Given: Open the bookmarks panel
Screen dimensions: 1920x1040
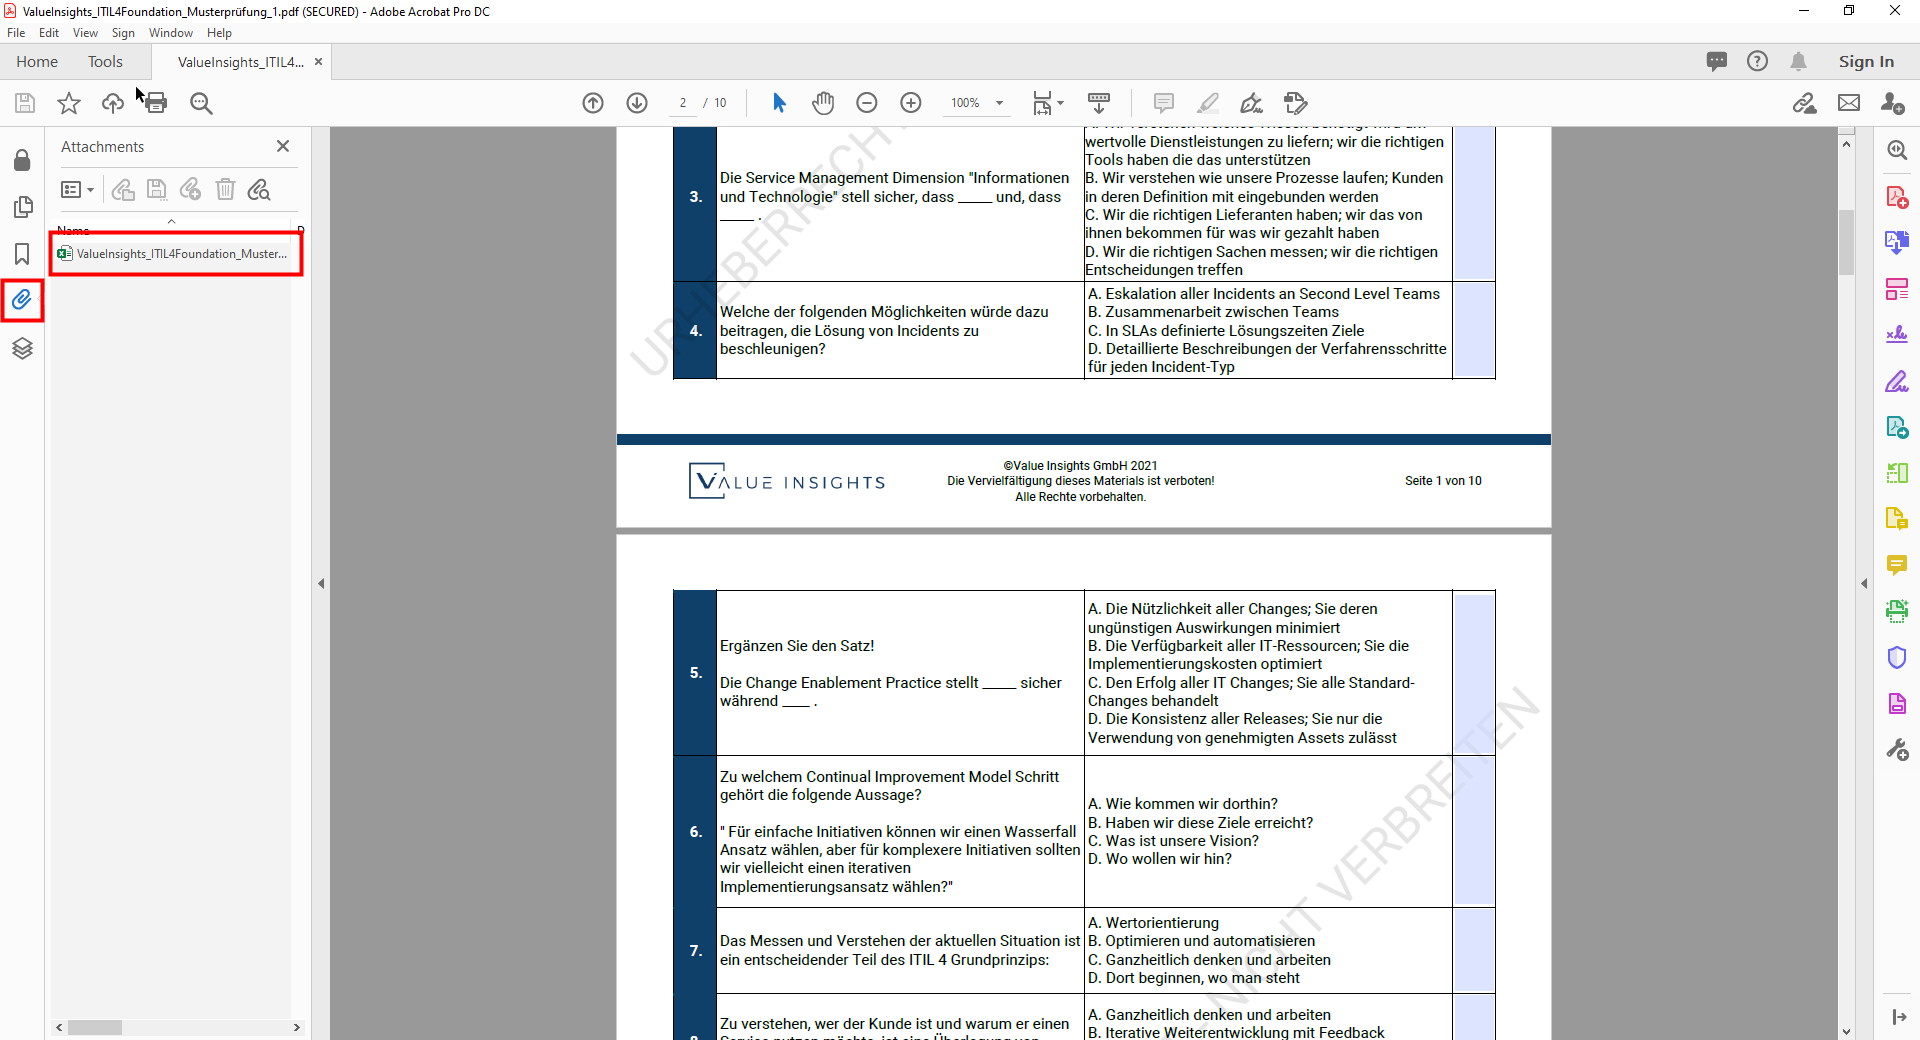Looking at the screenshot, I should coord(22,254).
